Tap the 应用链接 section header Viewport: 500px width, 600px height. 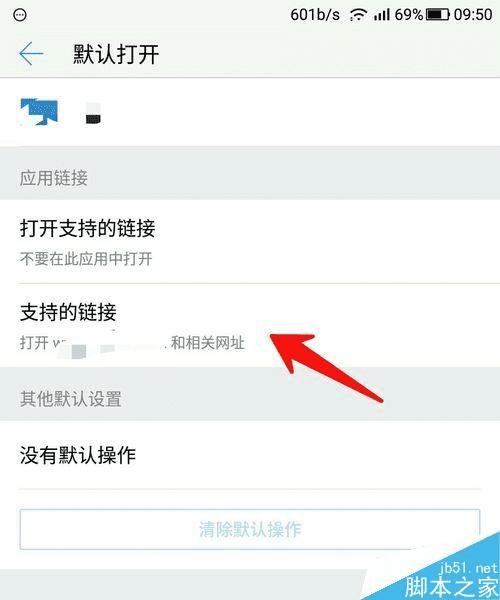(x=54, y=178)
